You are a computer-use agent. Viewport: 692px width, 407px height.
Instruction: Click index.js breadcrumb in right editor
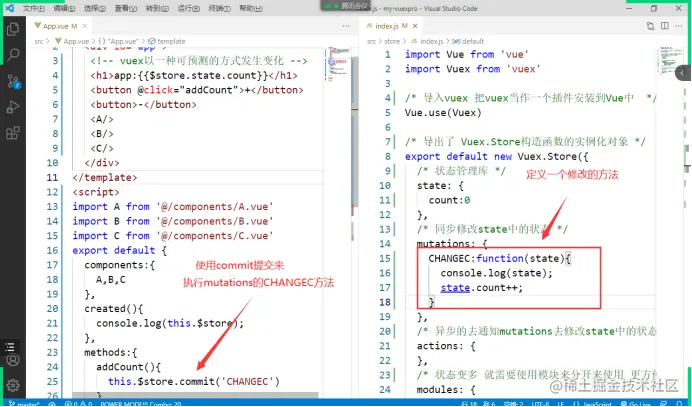coord(427,41)
